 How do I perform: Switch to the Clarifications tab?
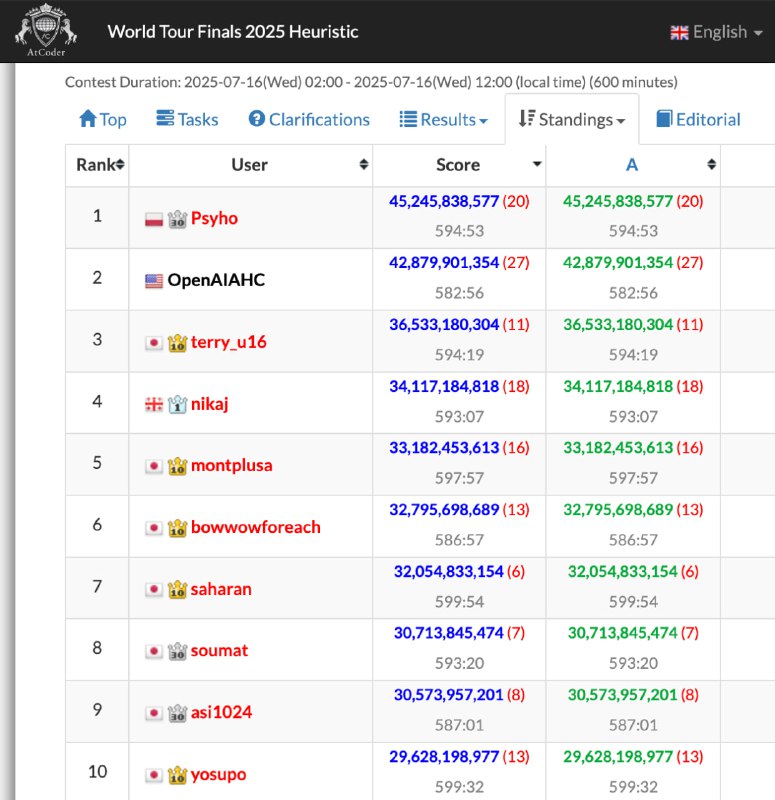pyautogui.click(x=309, y=119)
